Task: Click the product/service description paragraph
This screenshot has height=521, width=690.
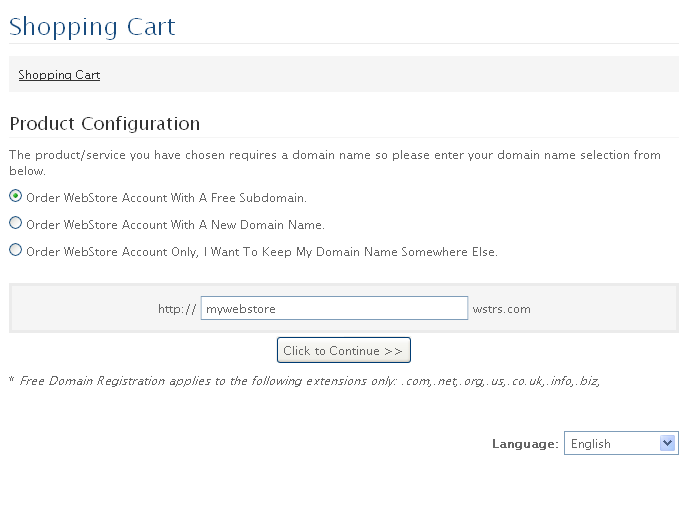Action: click(x=335, y=163)
